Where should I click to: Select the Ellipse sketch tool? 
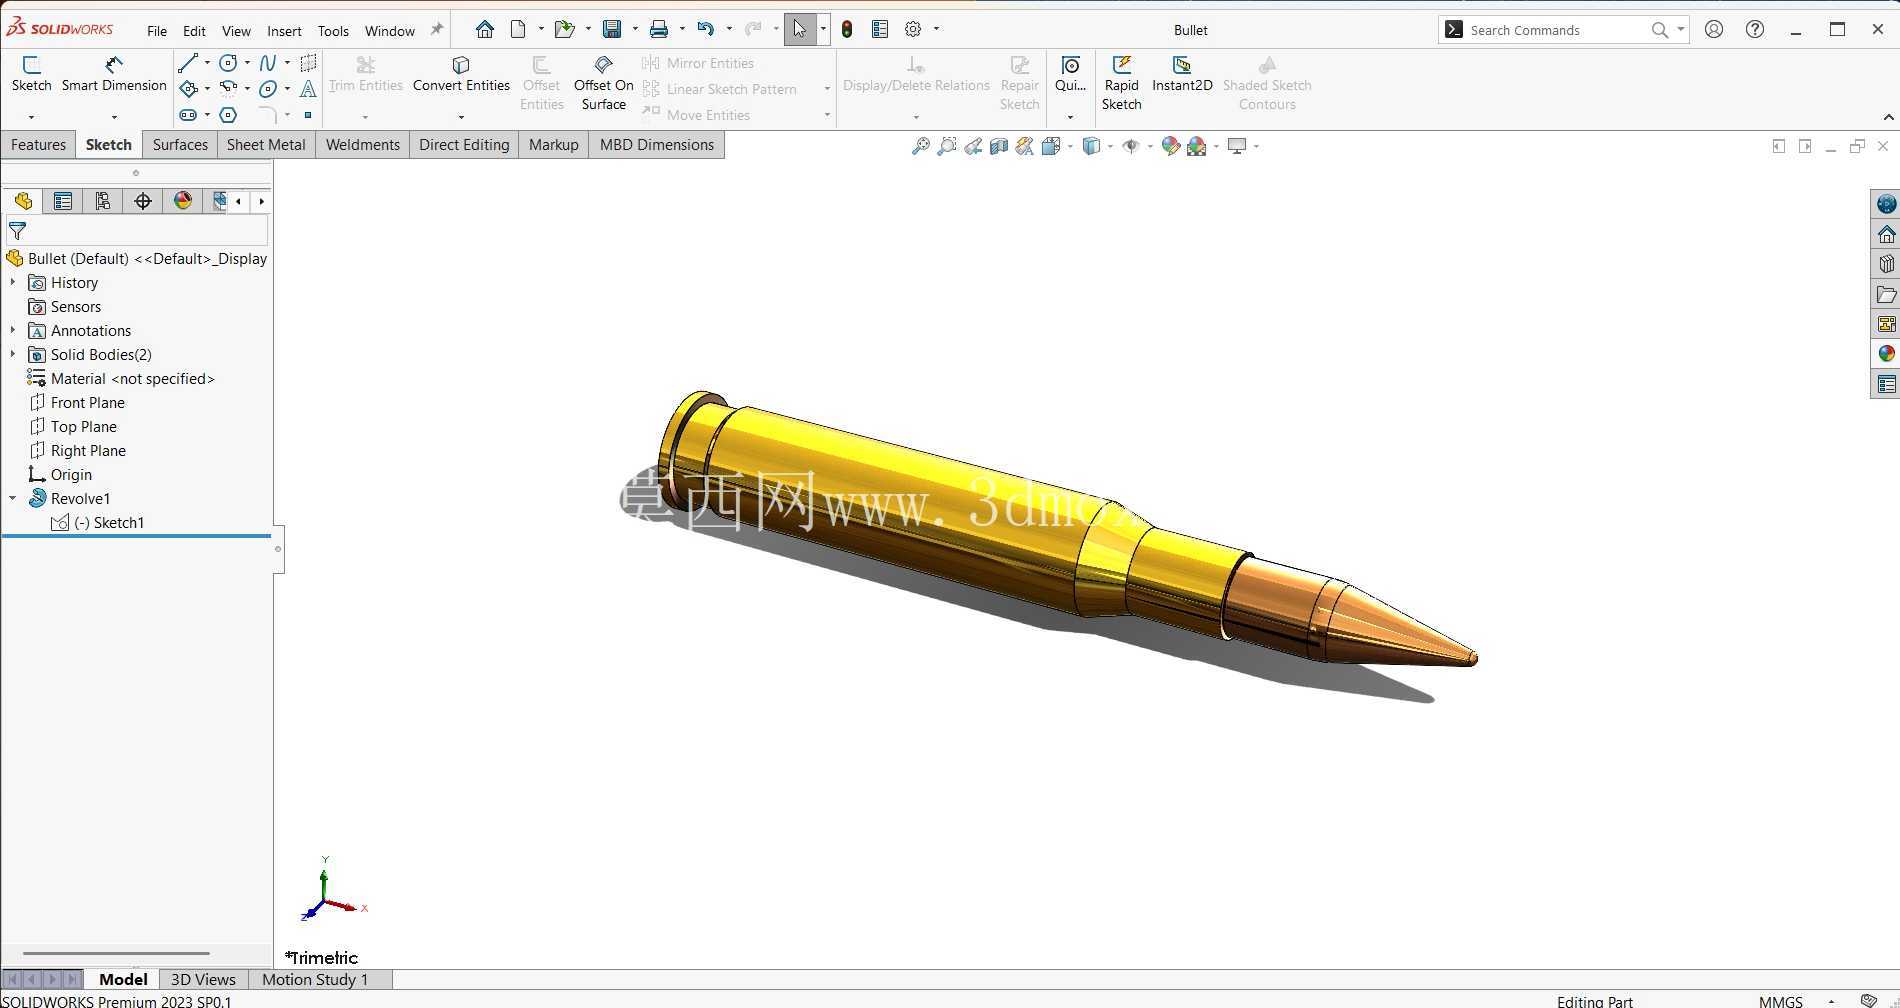pos(267,89)
